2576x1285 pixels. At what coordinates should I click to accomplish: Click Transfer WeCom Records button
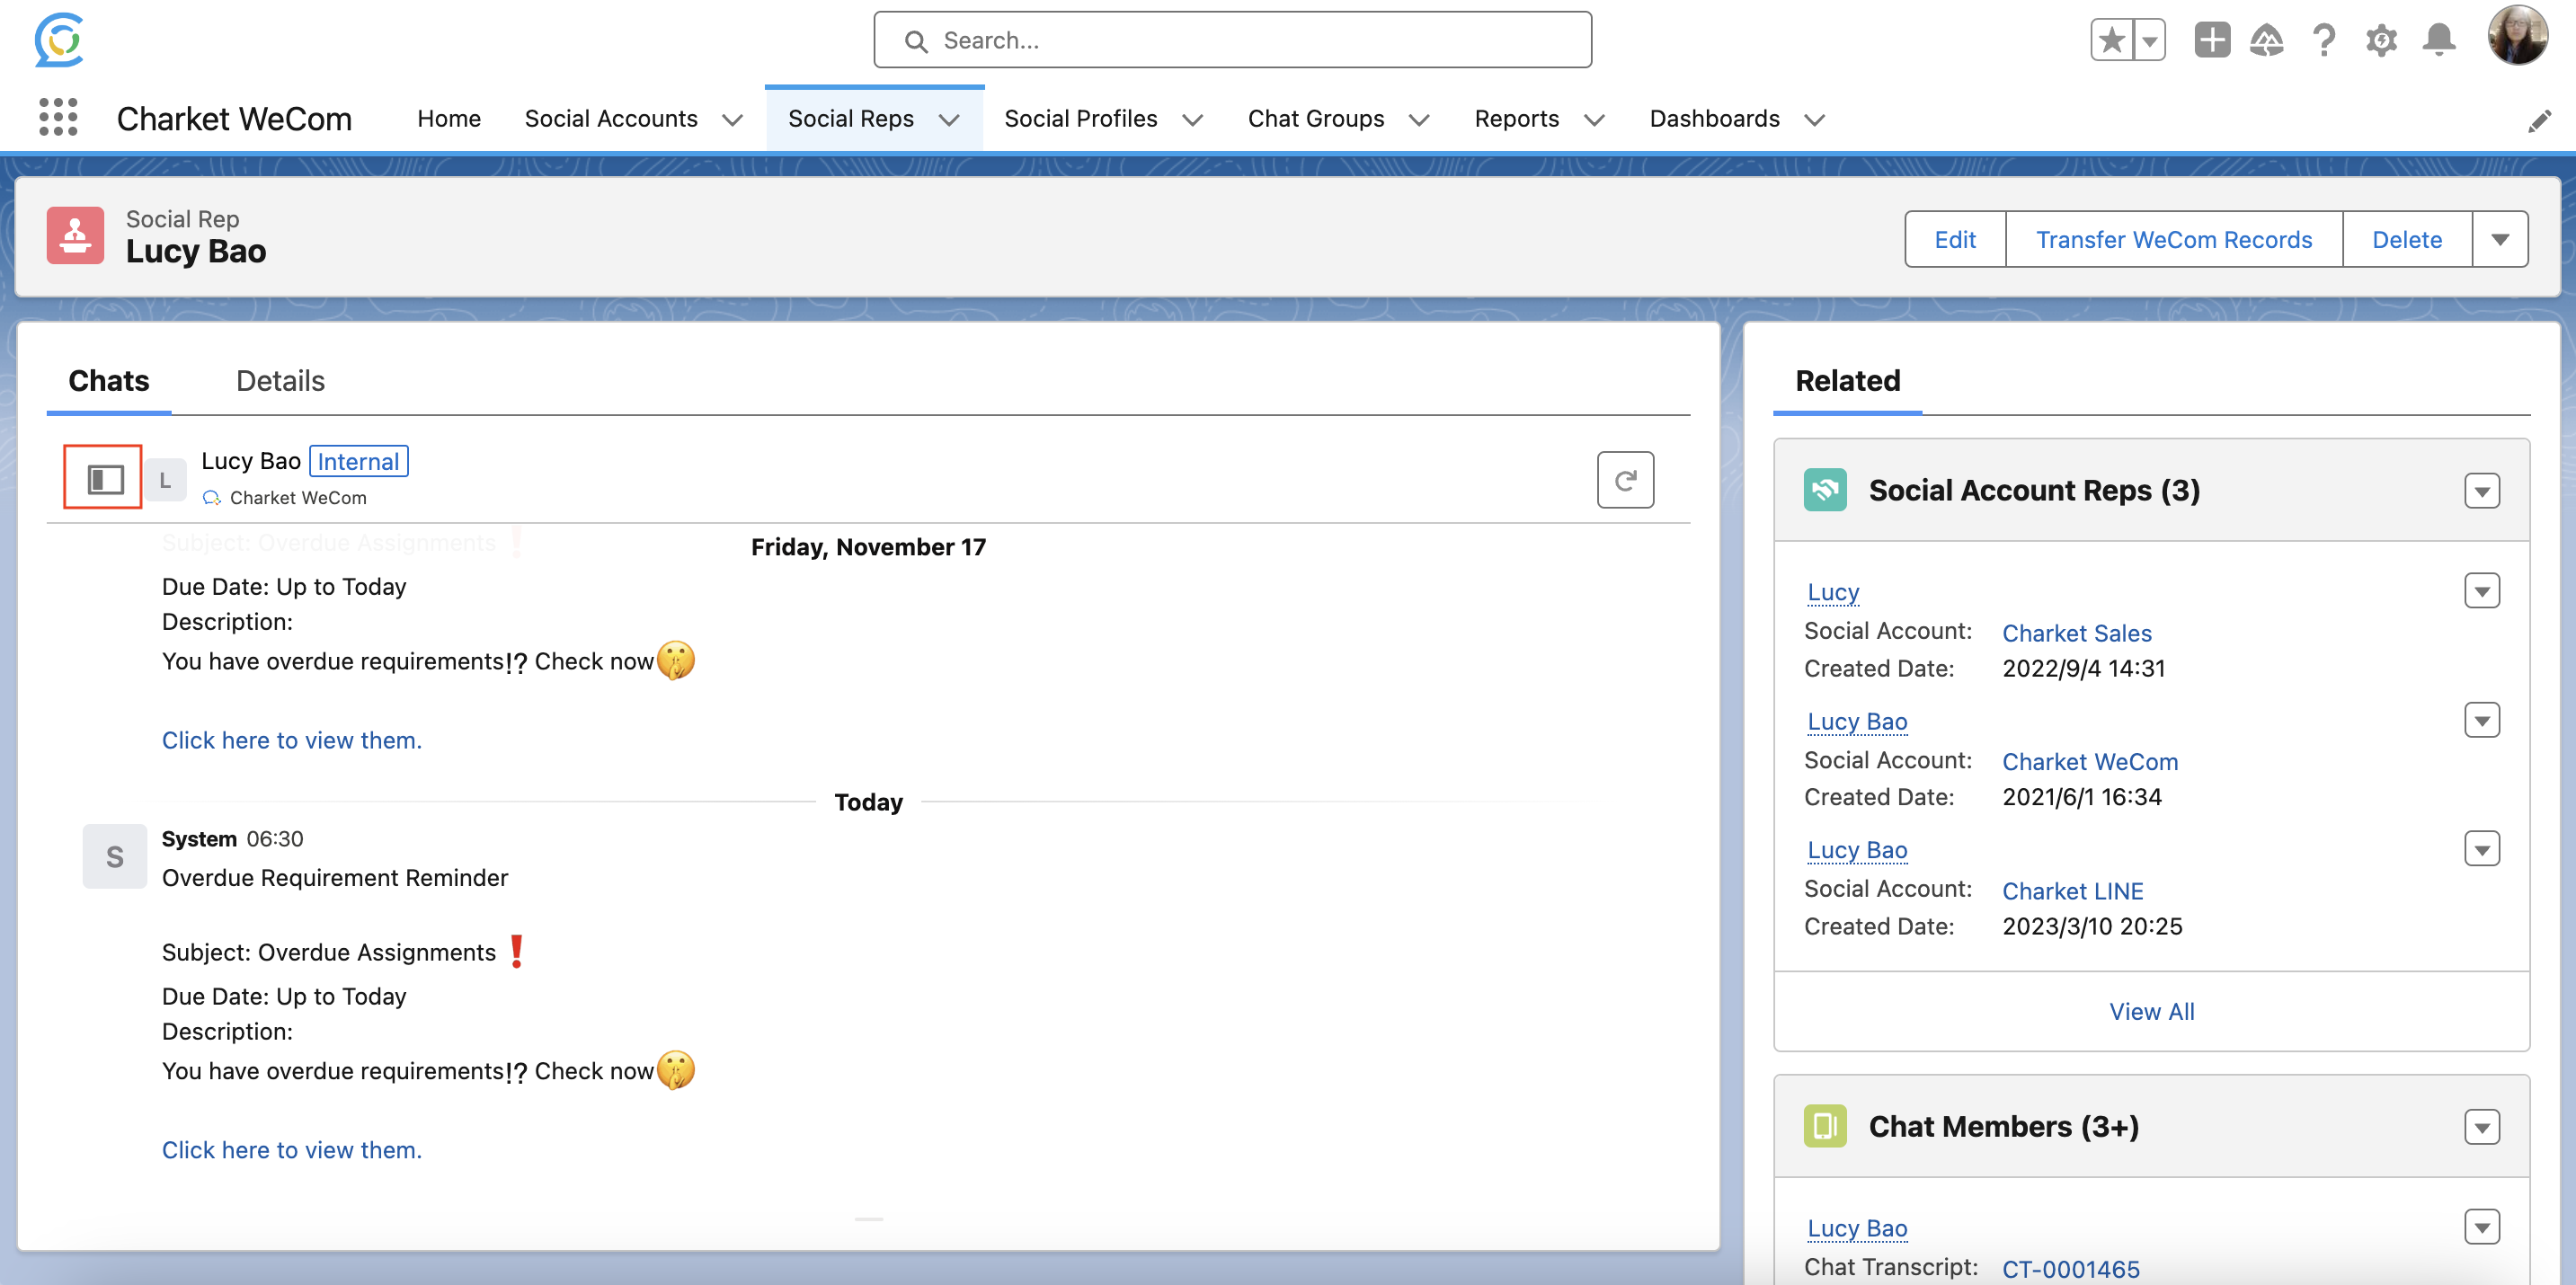coord(2173,239)
